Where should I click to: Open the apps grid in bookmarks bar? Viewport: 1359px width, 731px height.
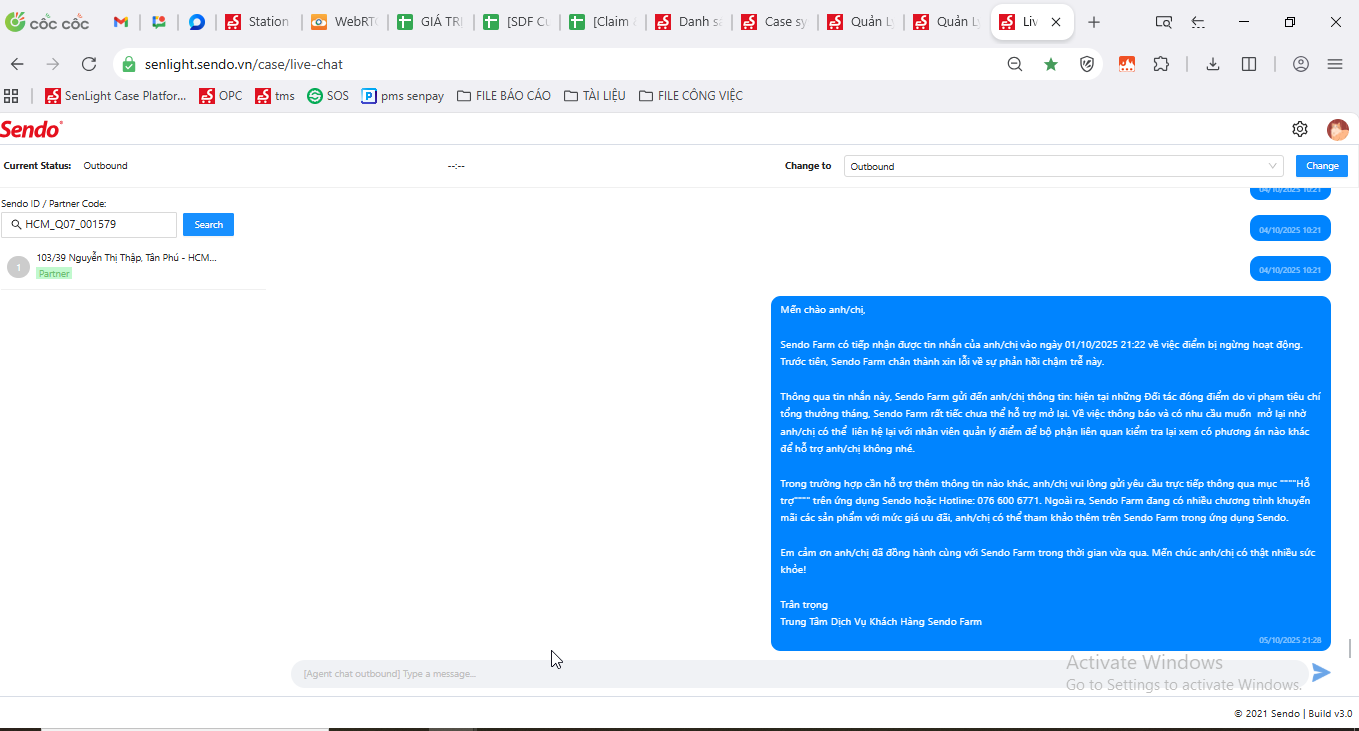pyautogui.click(x=12, y=96)
